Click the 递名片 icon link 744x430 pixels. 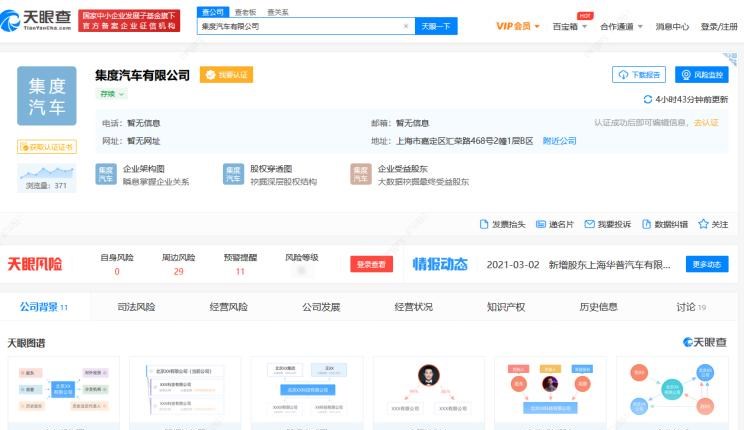coord(555,224)
